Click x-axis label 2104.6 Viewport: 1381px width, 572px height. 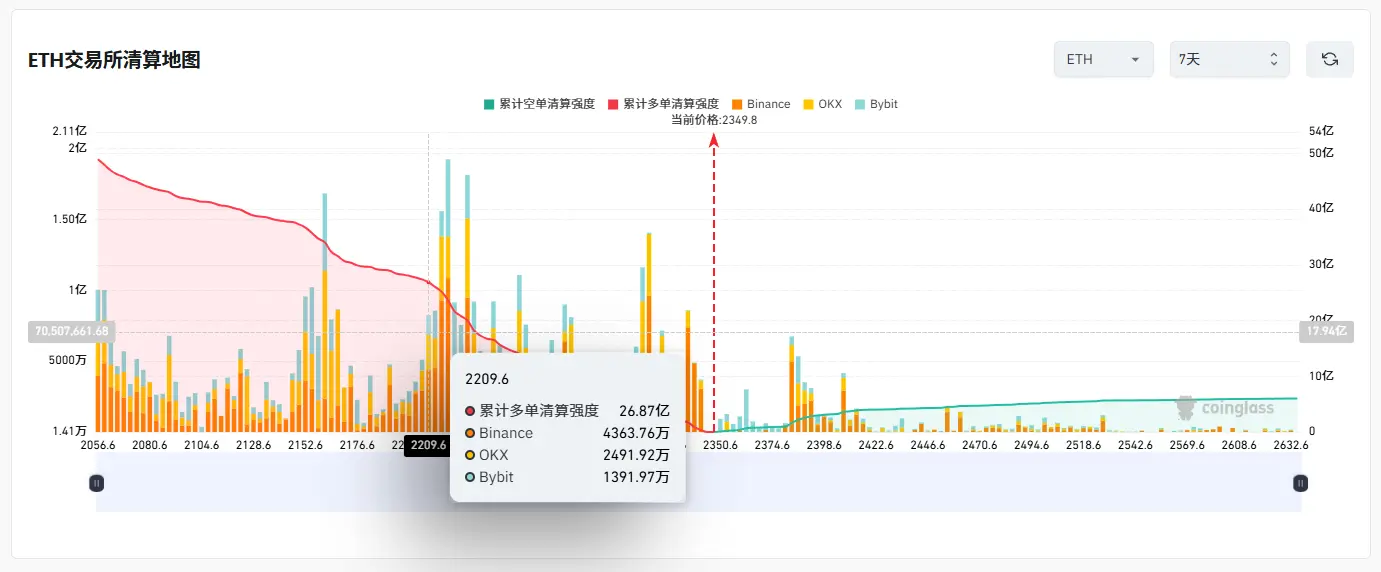tap(201, 446)
